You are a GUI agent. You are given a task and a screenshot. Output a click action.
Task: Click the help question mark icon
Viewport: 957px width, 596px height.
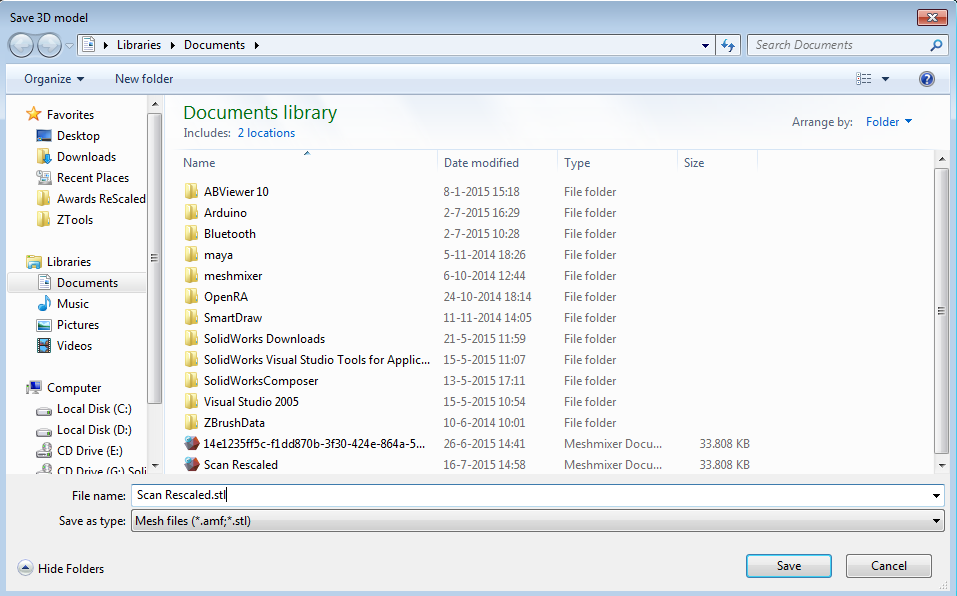tap(926, 79)
